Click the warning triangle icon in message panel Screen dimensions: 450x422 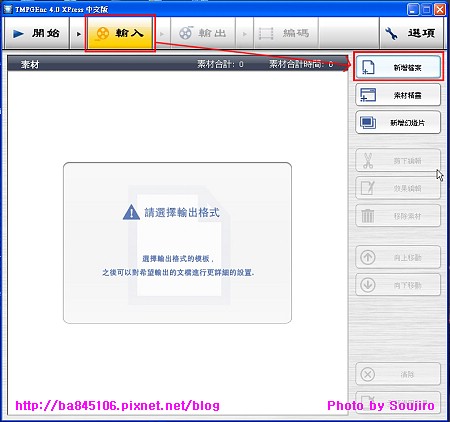coord(131,212)
